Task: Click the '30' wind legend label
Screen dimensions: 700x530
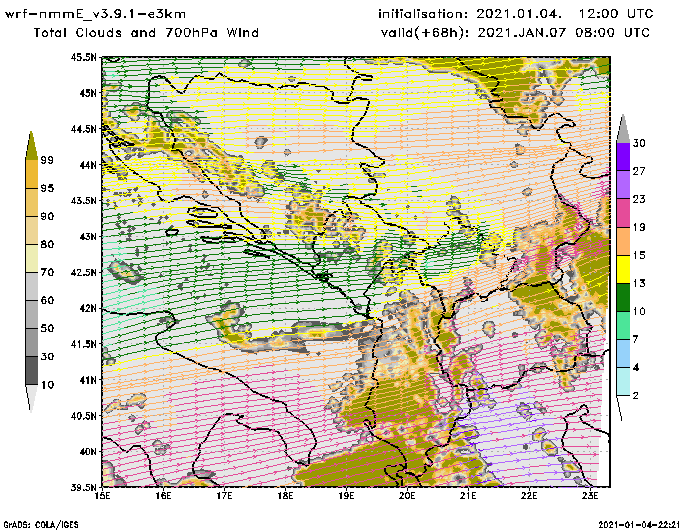Action: (x=639, y=143)
